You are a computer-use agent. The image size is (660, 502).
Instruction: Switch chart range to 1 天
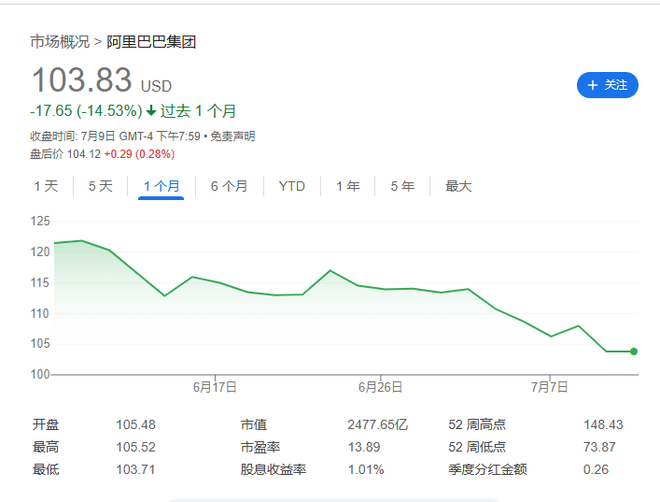(46, 186)
